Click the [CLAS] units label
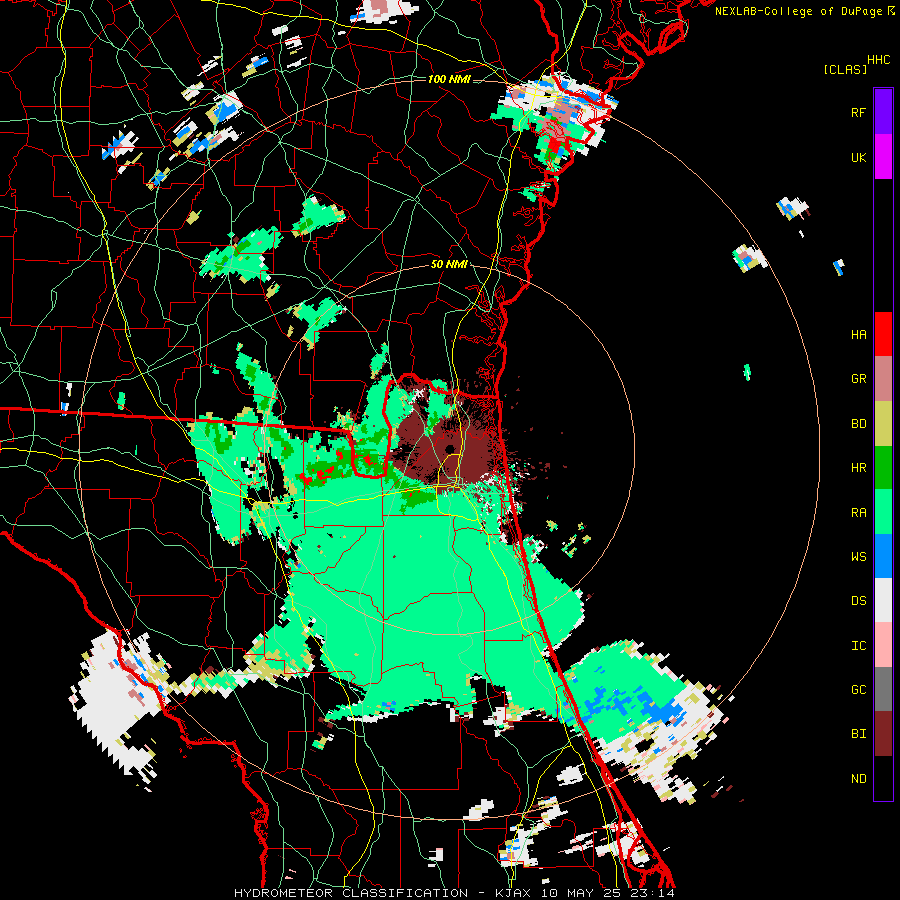This screenshot has height=900, width=900. [x=845, y=69]
